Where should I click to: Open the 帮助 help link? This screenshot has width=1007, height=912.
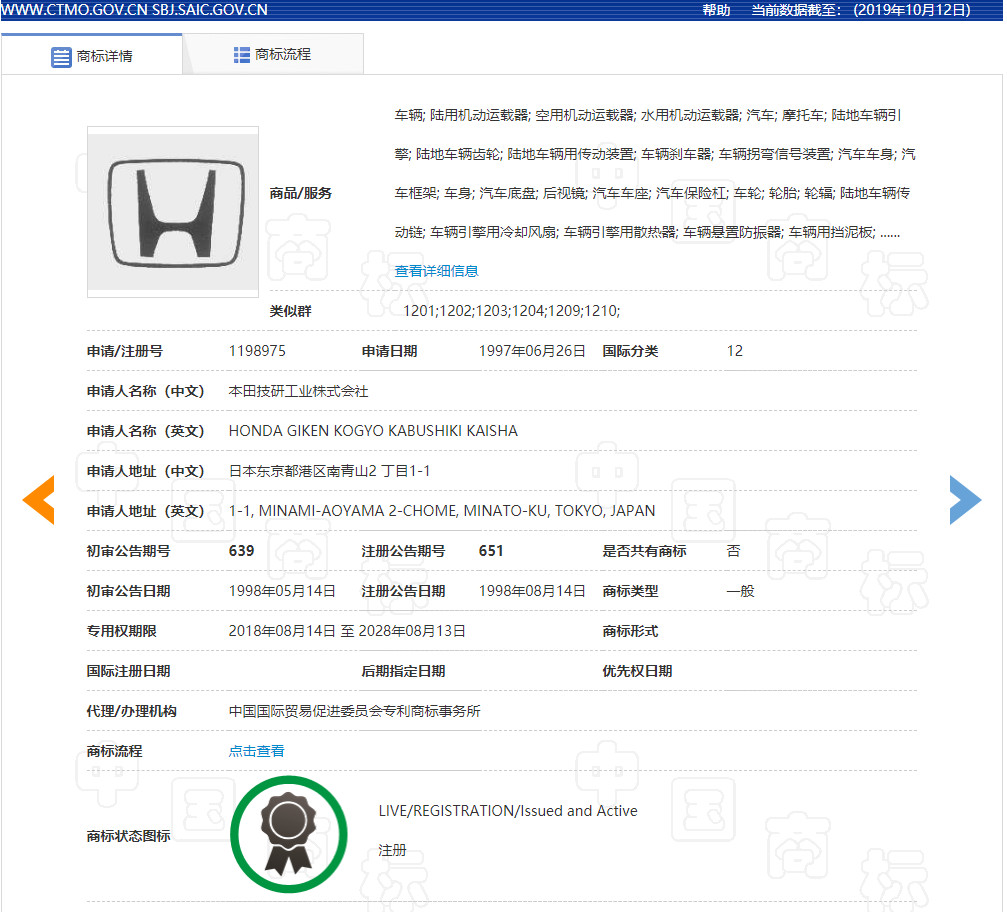coord(716,10)
